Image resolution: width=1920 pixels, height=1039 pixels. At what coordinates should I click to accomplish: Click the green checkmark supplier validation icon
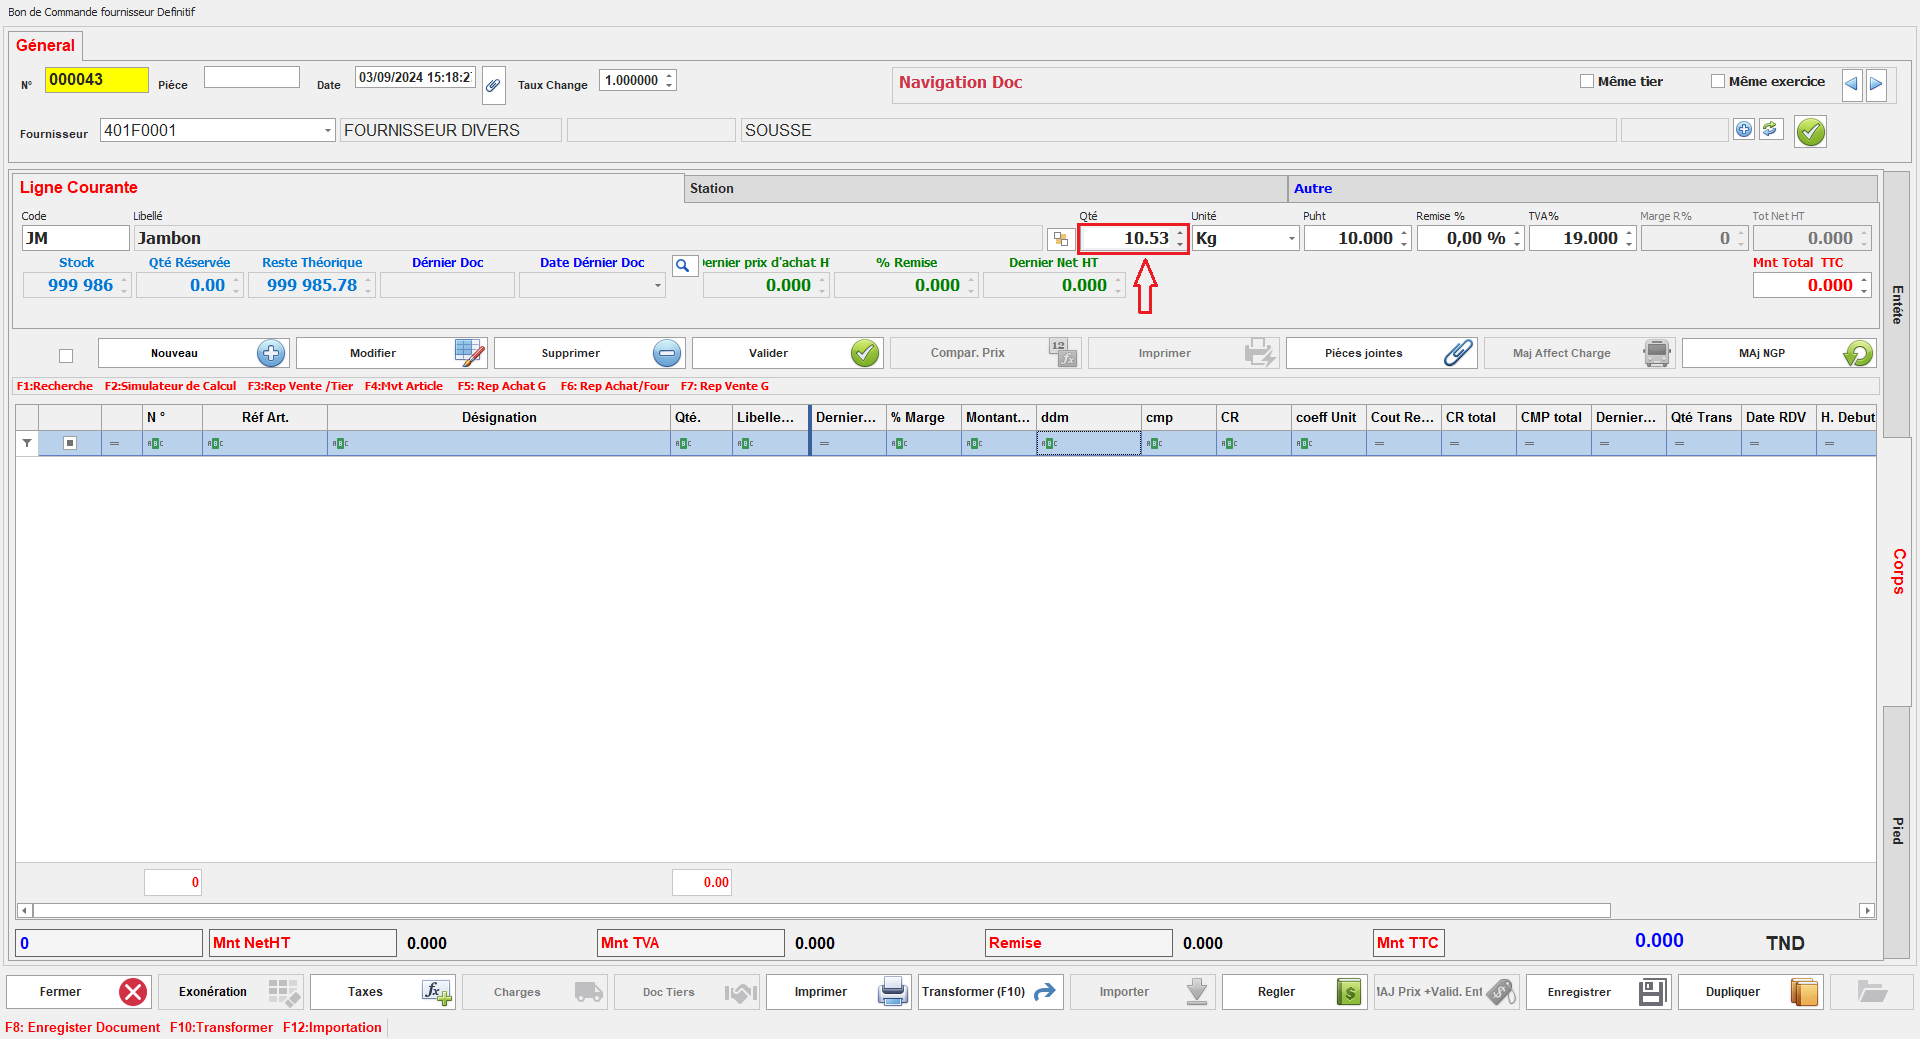tap(1810, 131)
